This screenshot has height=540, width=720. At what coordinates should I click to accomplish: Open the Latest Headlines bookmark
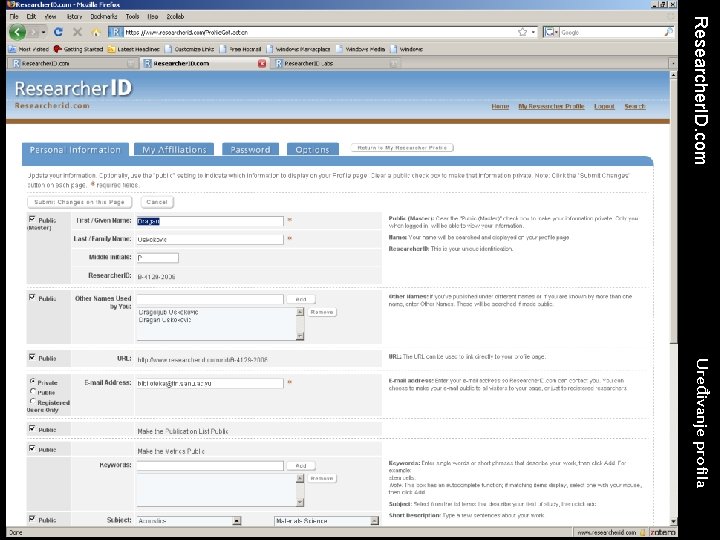point(133,49)
